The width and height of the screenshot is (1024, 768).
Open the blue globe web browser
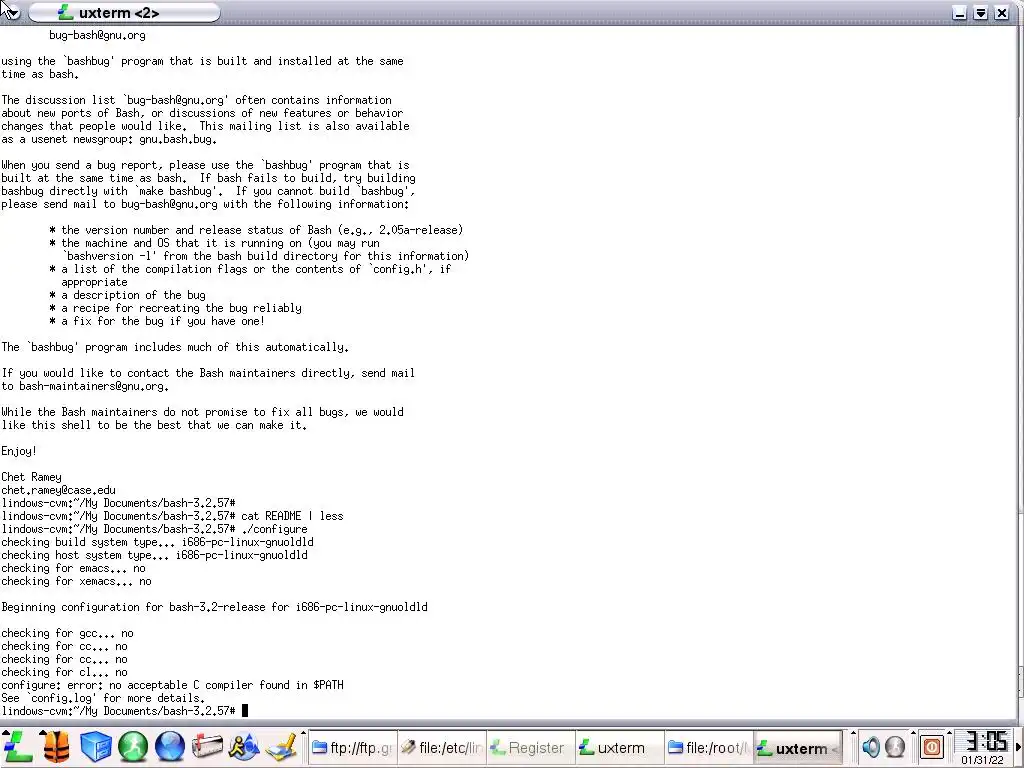(170, 747)
